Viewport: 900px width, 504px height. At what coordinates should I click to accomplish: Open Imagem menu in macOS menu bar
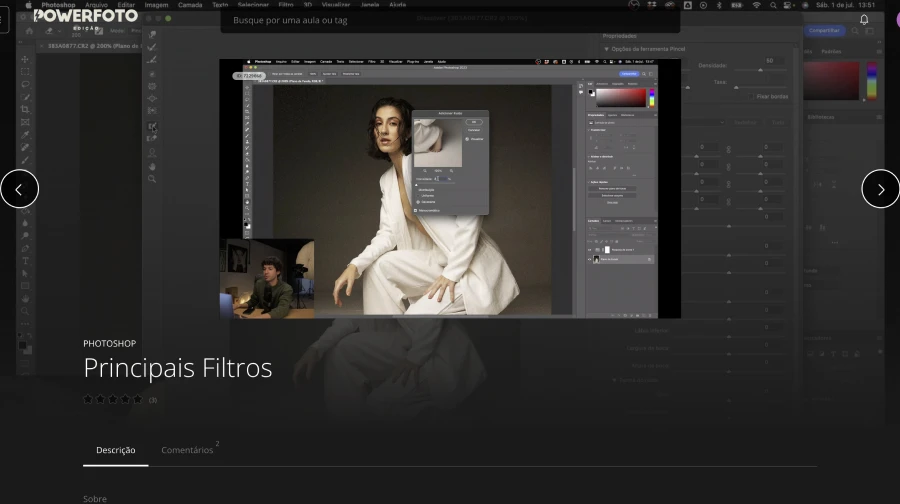tap(156, 5)
